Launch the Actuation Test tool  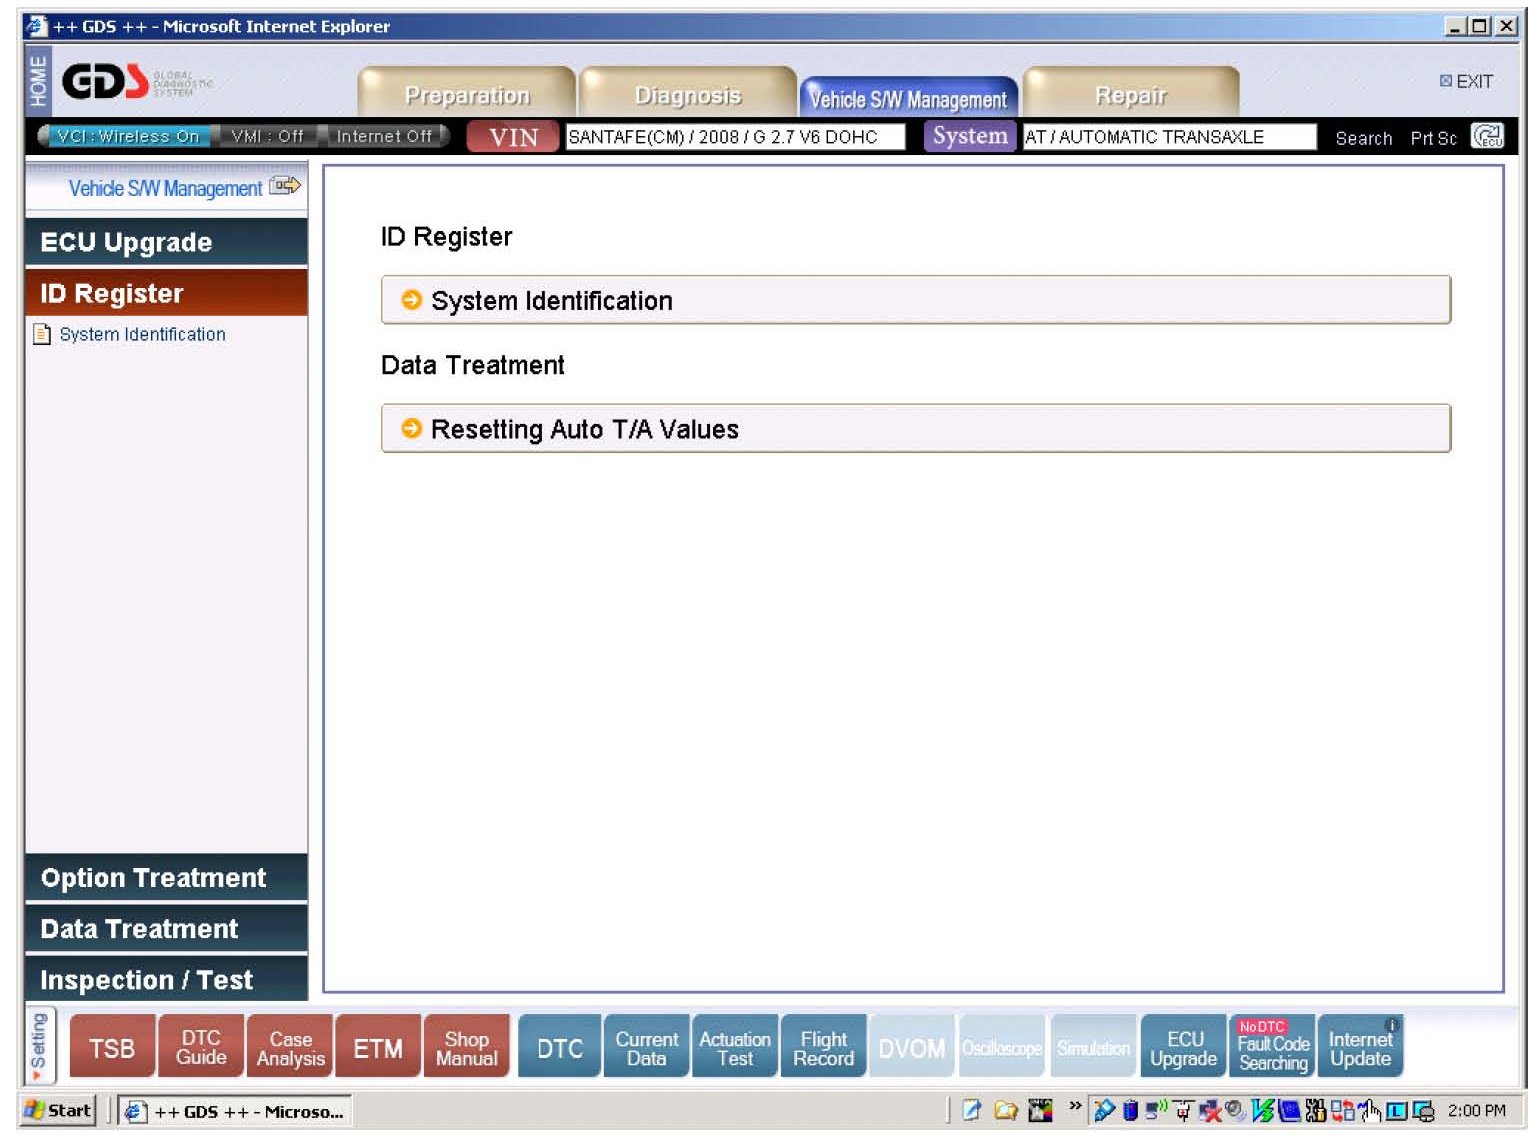pos(734,1048)
